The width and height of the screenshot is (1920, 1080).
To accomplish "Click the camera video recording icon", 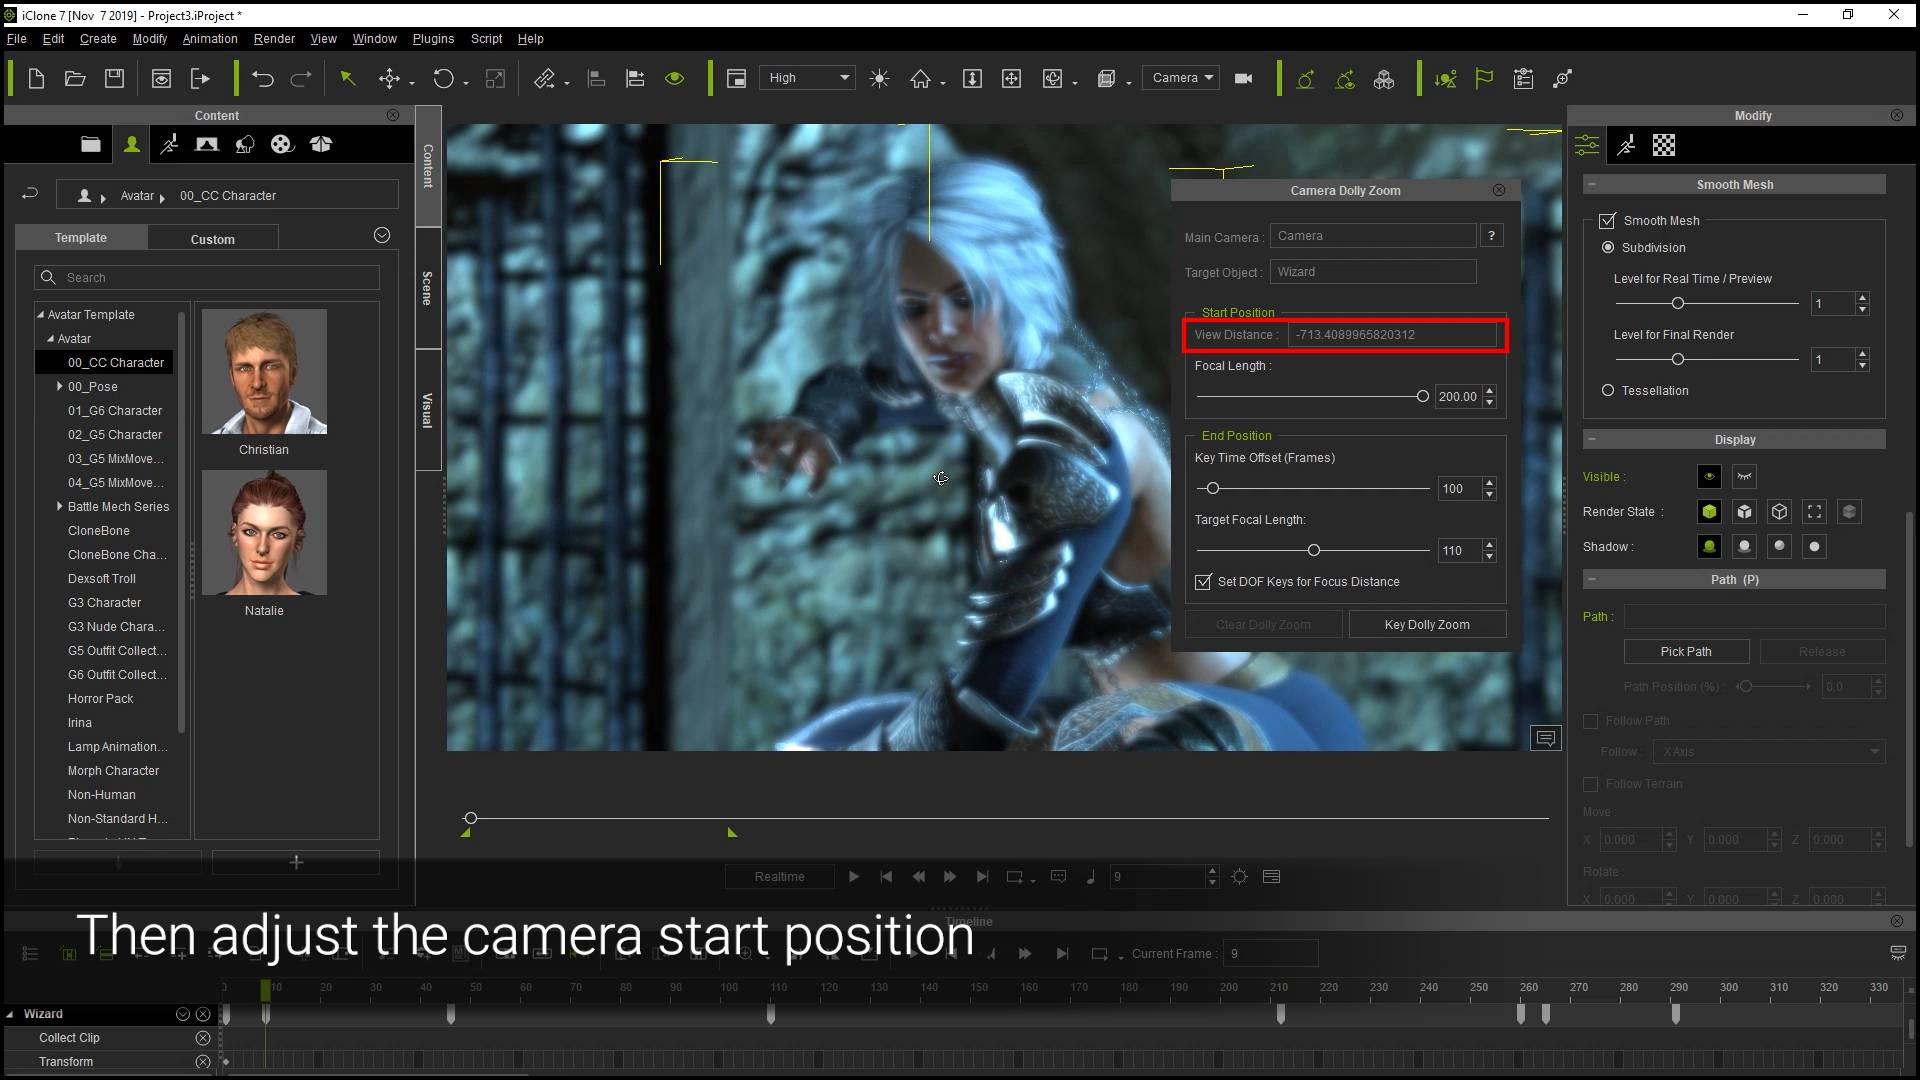I will tap(1243, 78).
